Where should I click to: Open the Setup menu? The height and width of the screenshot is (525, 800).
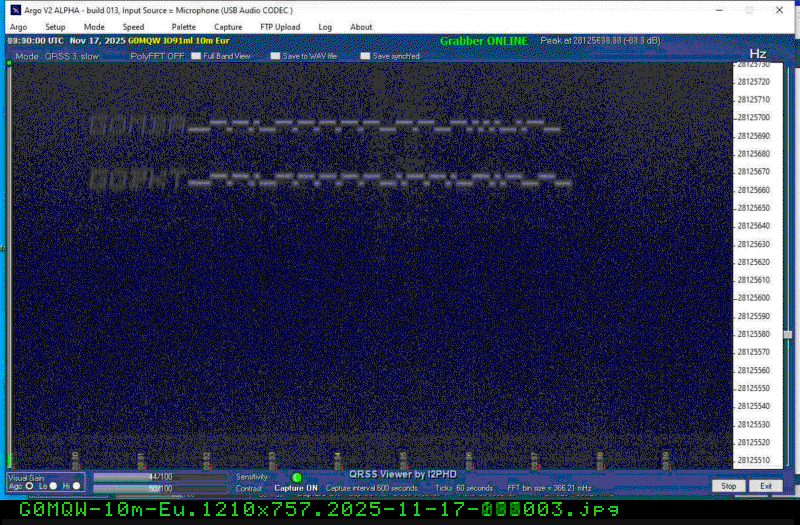(x=55, y=27)
